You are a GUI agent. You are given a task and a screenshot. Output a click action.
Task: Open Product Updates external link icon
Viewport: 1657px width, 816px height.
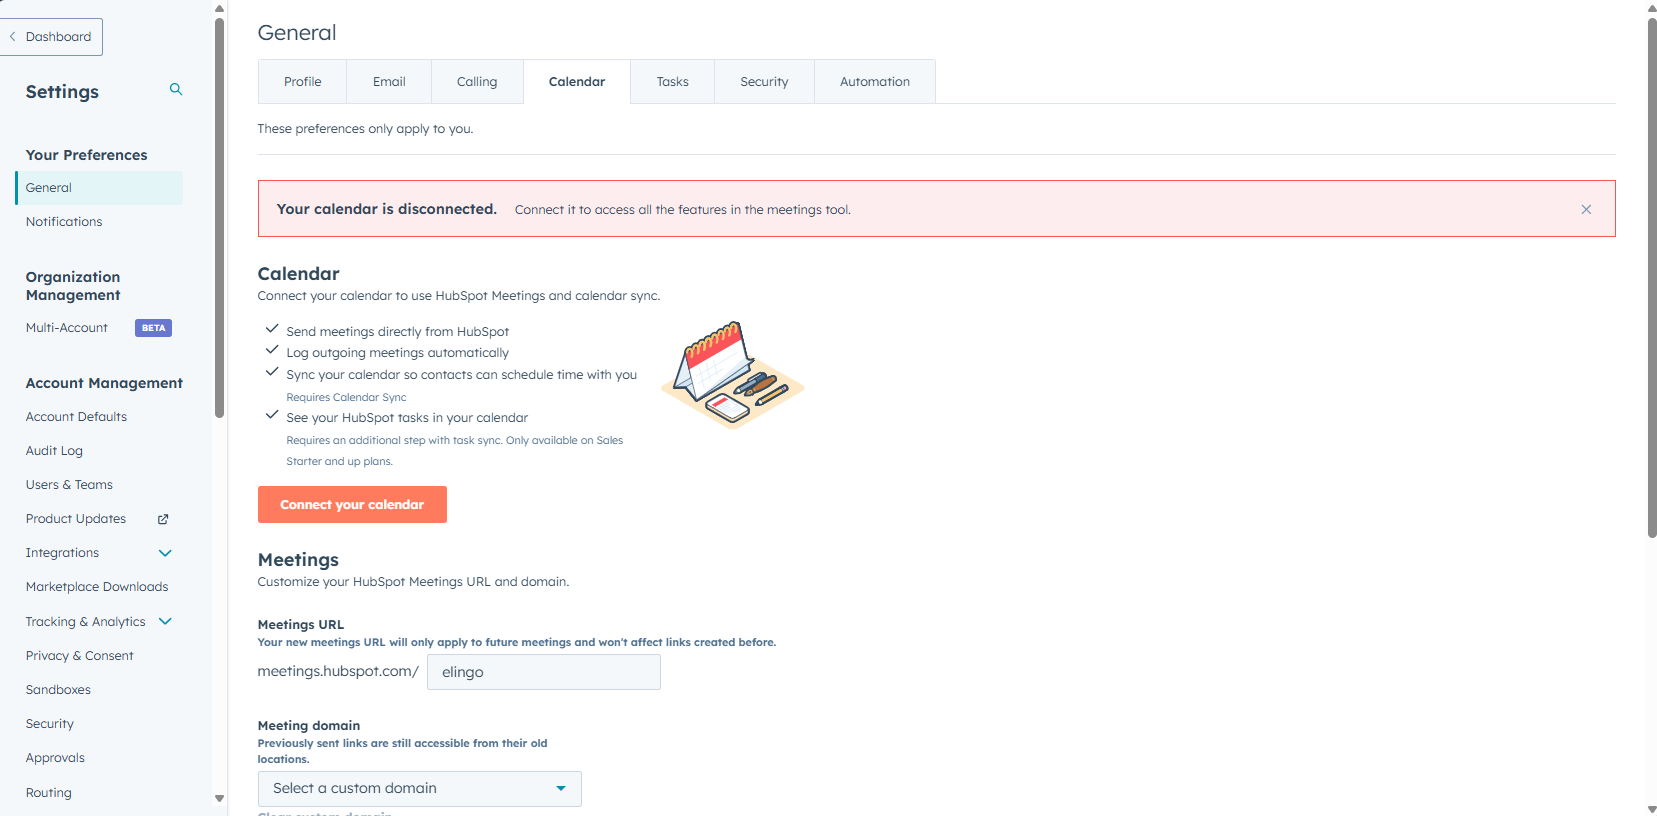(x=163, y=519)
